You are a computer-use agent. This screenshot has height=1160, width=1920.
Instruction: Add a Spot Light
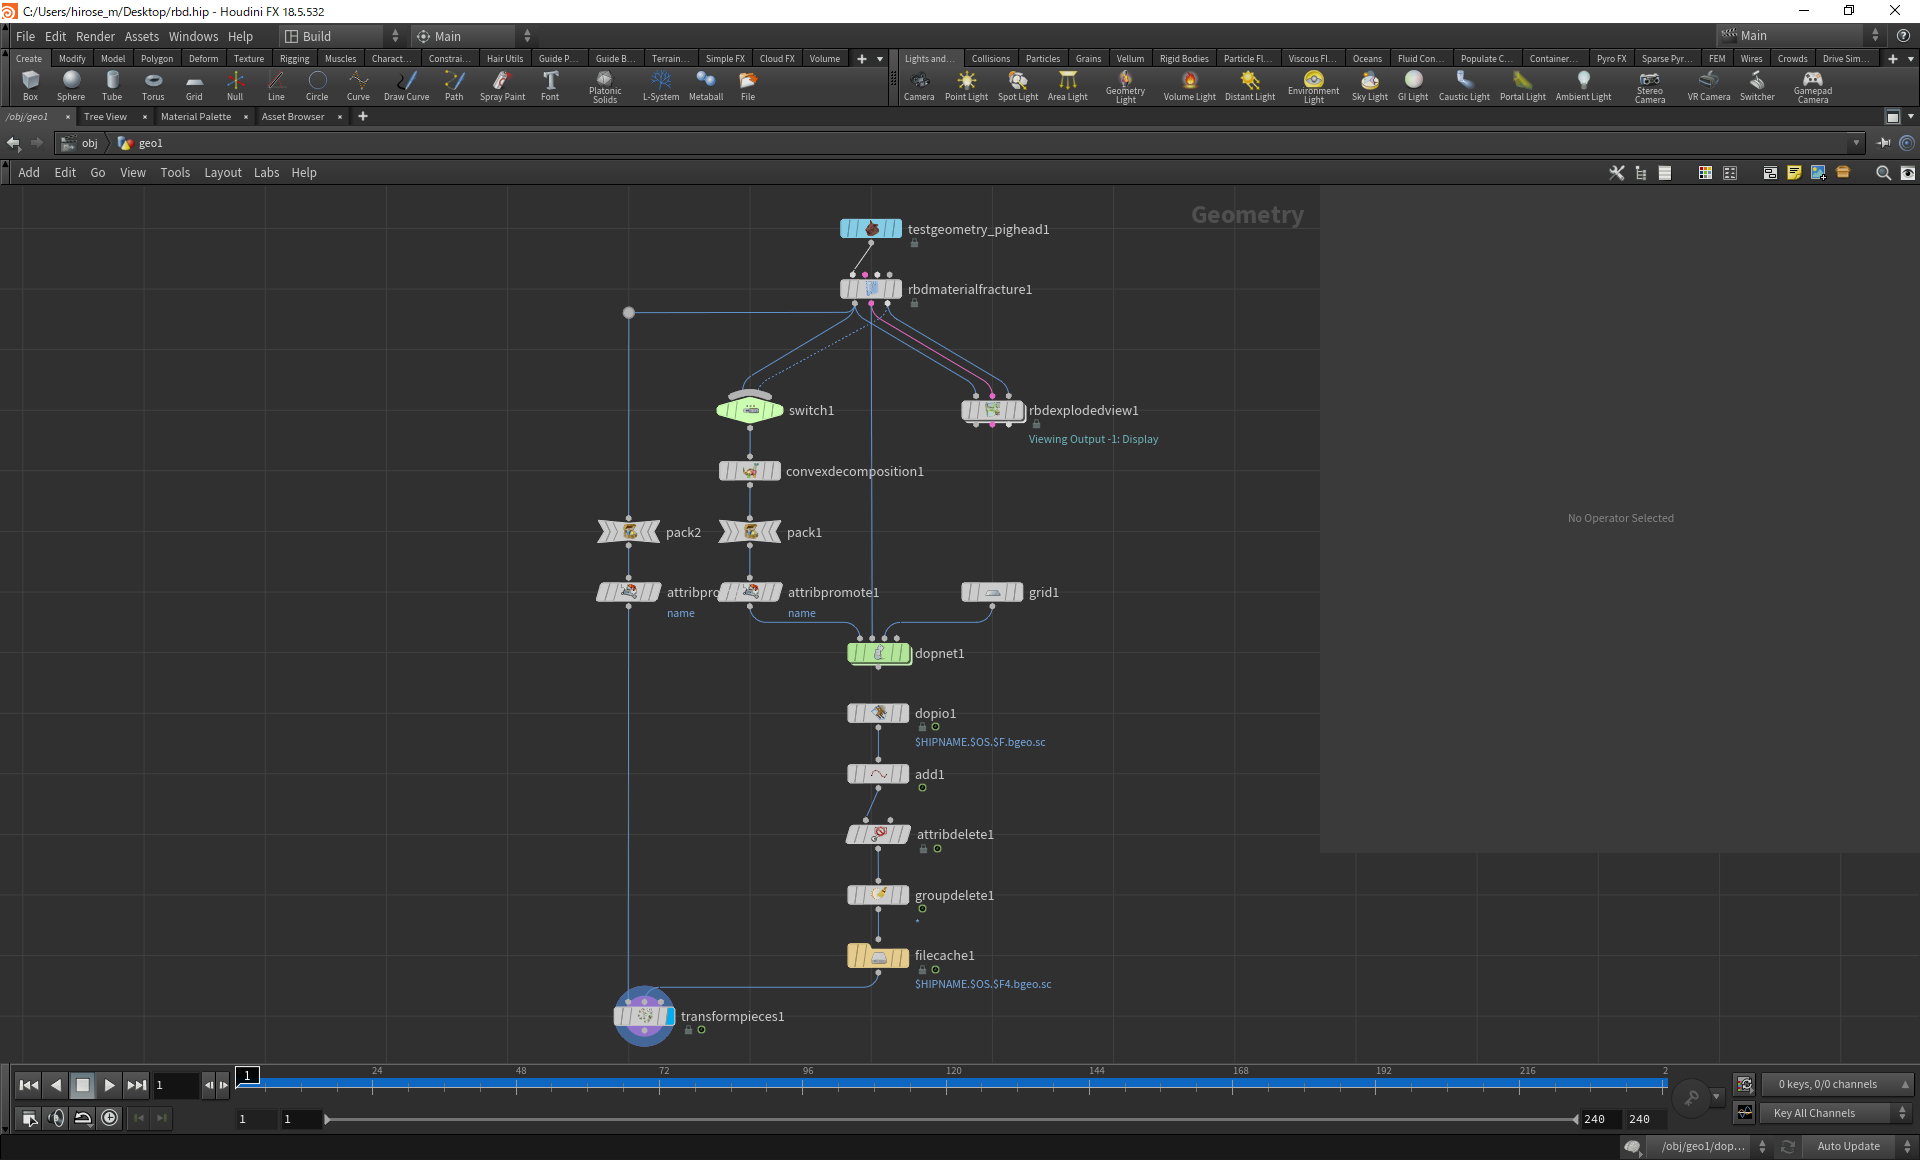pyautogui.click(x=1018, y=86)
